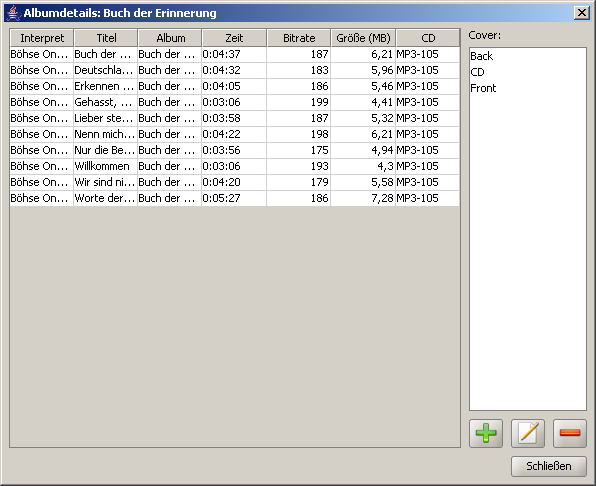This screenshot has width=596, height=486.
Task: Select the row with duration 0:05:27
Action: 235,198
